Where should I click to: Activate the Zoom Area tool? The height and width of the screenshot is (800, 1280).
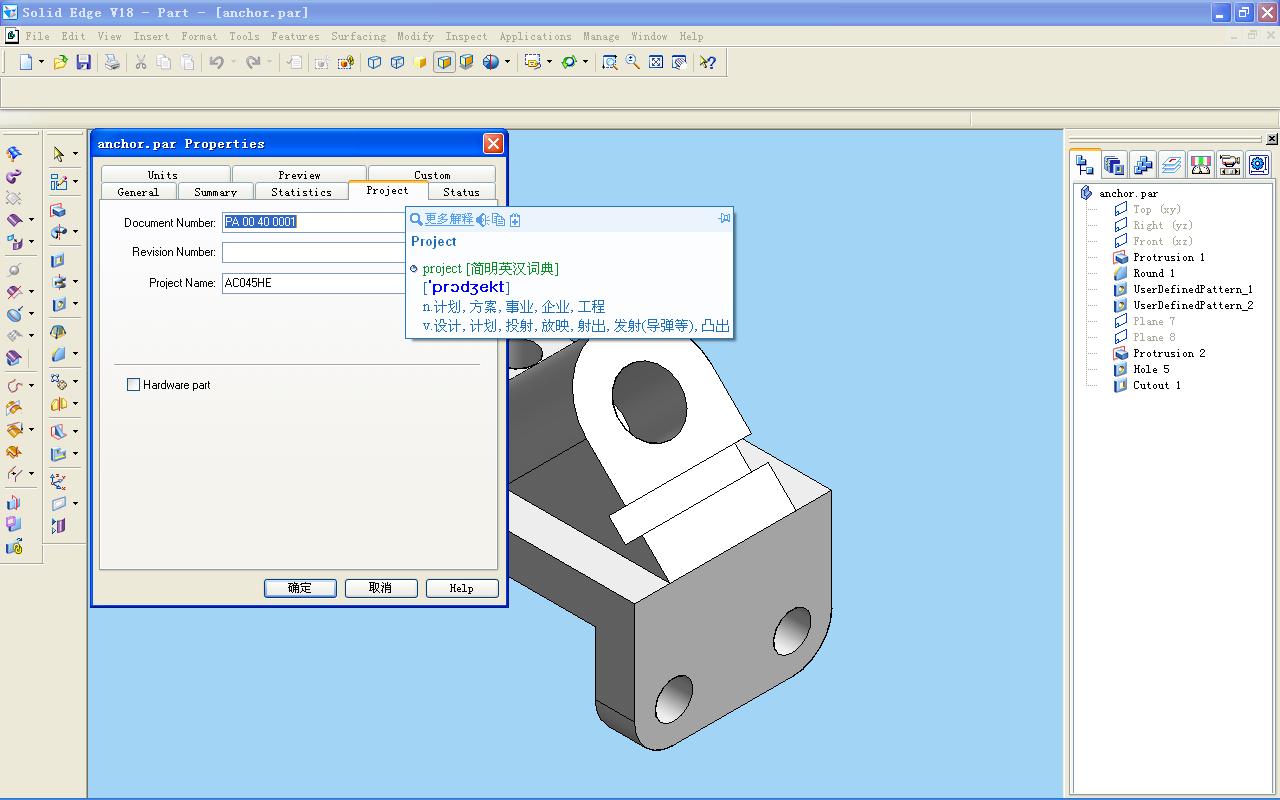(x=610, y=62)
